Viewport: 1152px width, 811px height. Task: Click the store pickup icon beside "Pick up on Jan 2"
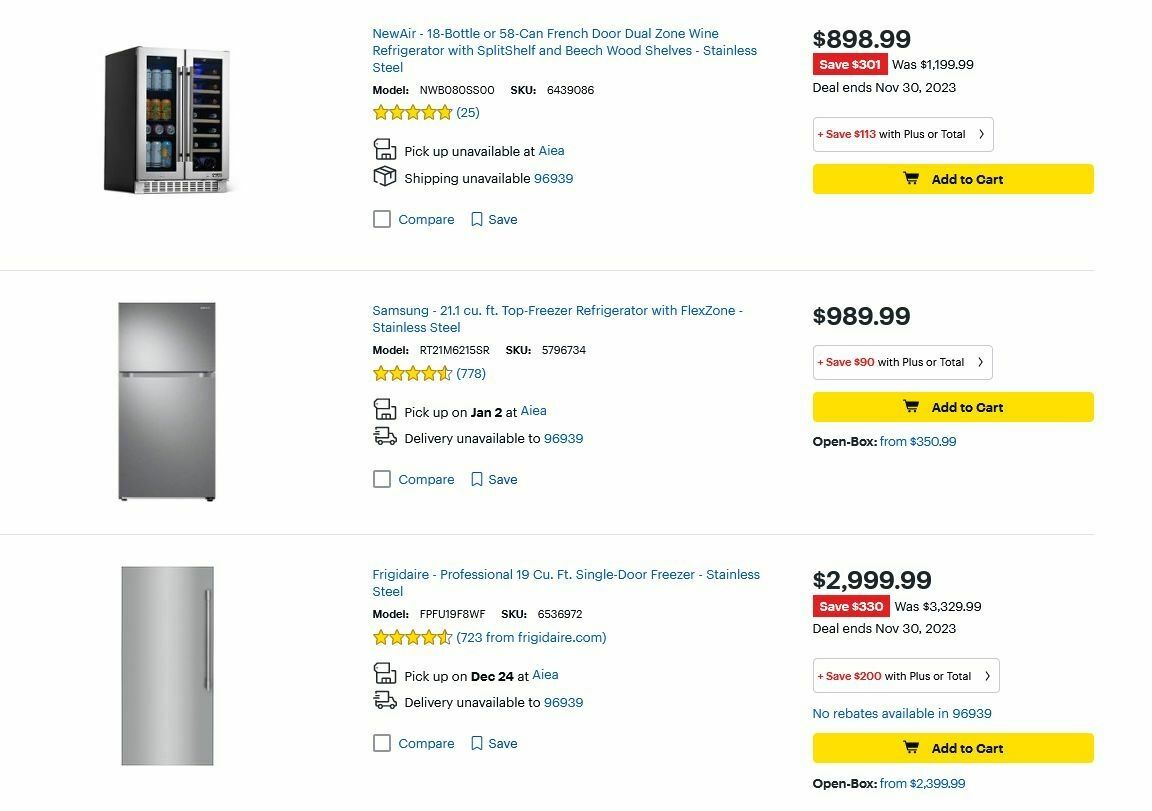point(384,409)
